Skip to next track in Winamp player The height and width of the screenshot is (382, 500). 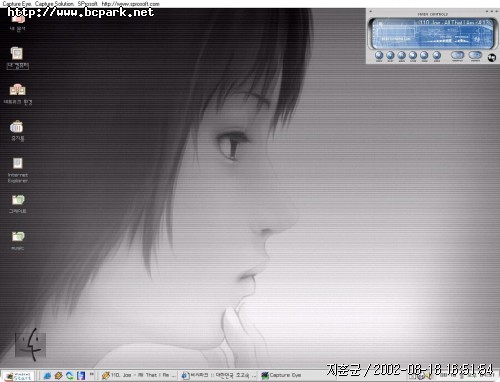424,55
